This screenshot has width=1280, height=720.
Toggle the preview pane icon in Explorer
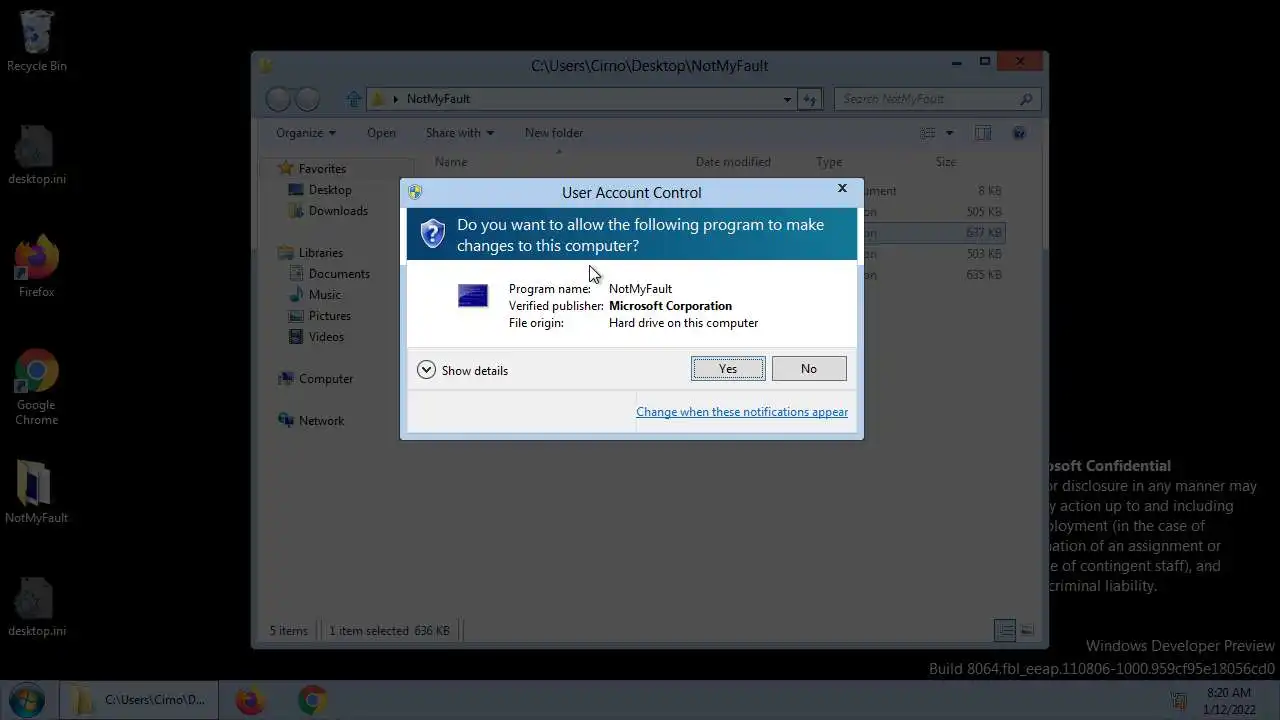pos(983,133)
